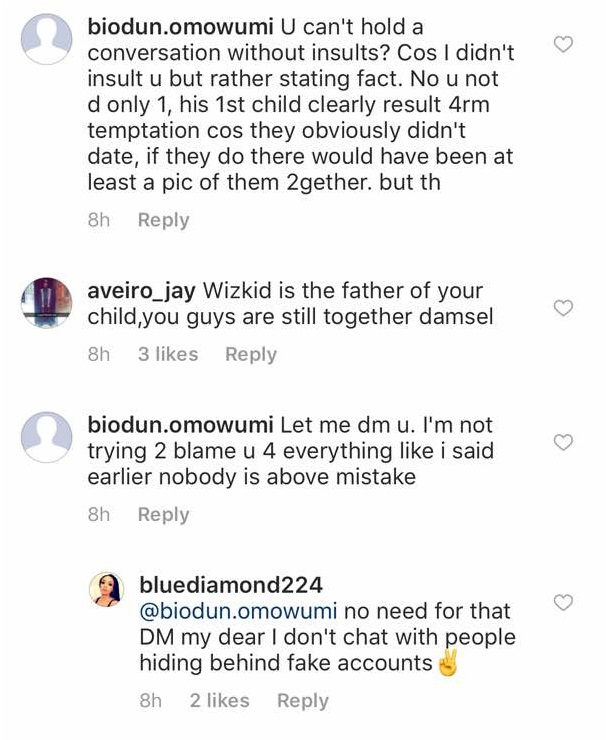Image resolution: width=606 pixels, height=740 pixels.
Task: Open aveiro_jay's profile picture
Action: [47, 300]
